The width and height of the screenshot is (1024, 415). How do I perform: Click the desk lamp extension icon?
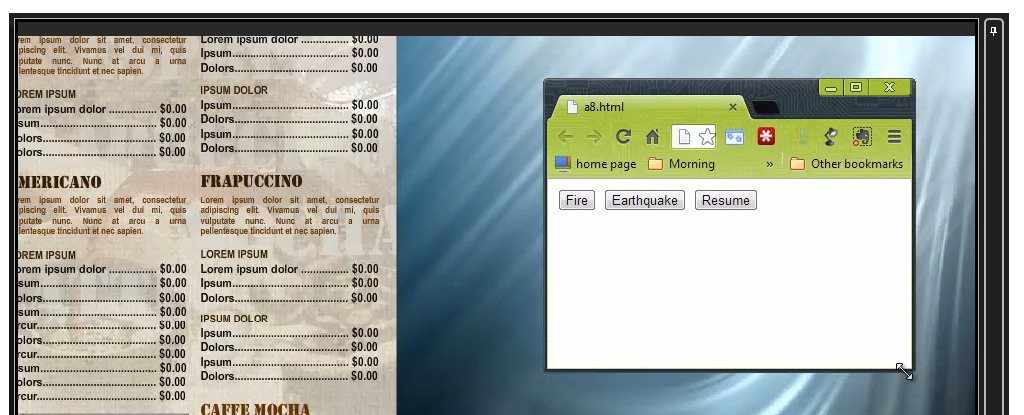click(830, 137)
